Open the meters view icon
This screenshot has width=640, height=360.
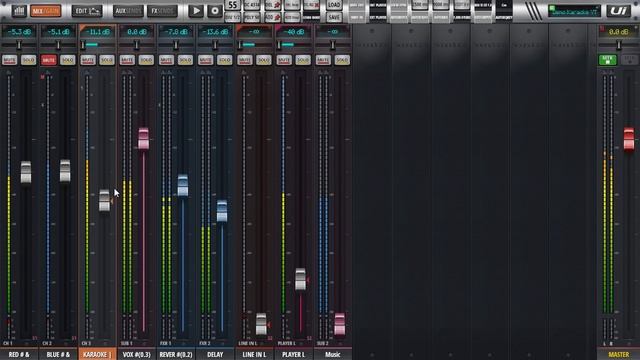tap(19, 11)
